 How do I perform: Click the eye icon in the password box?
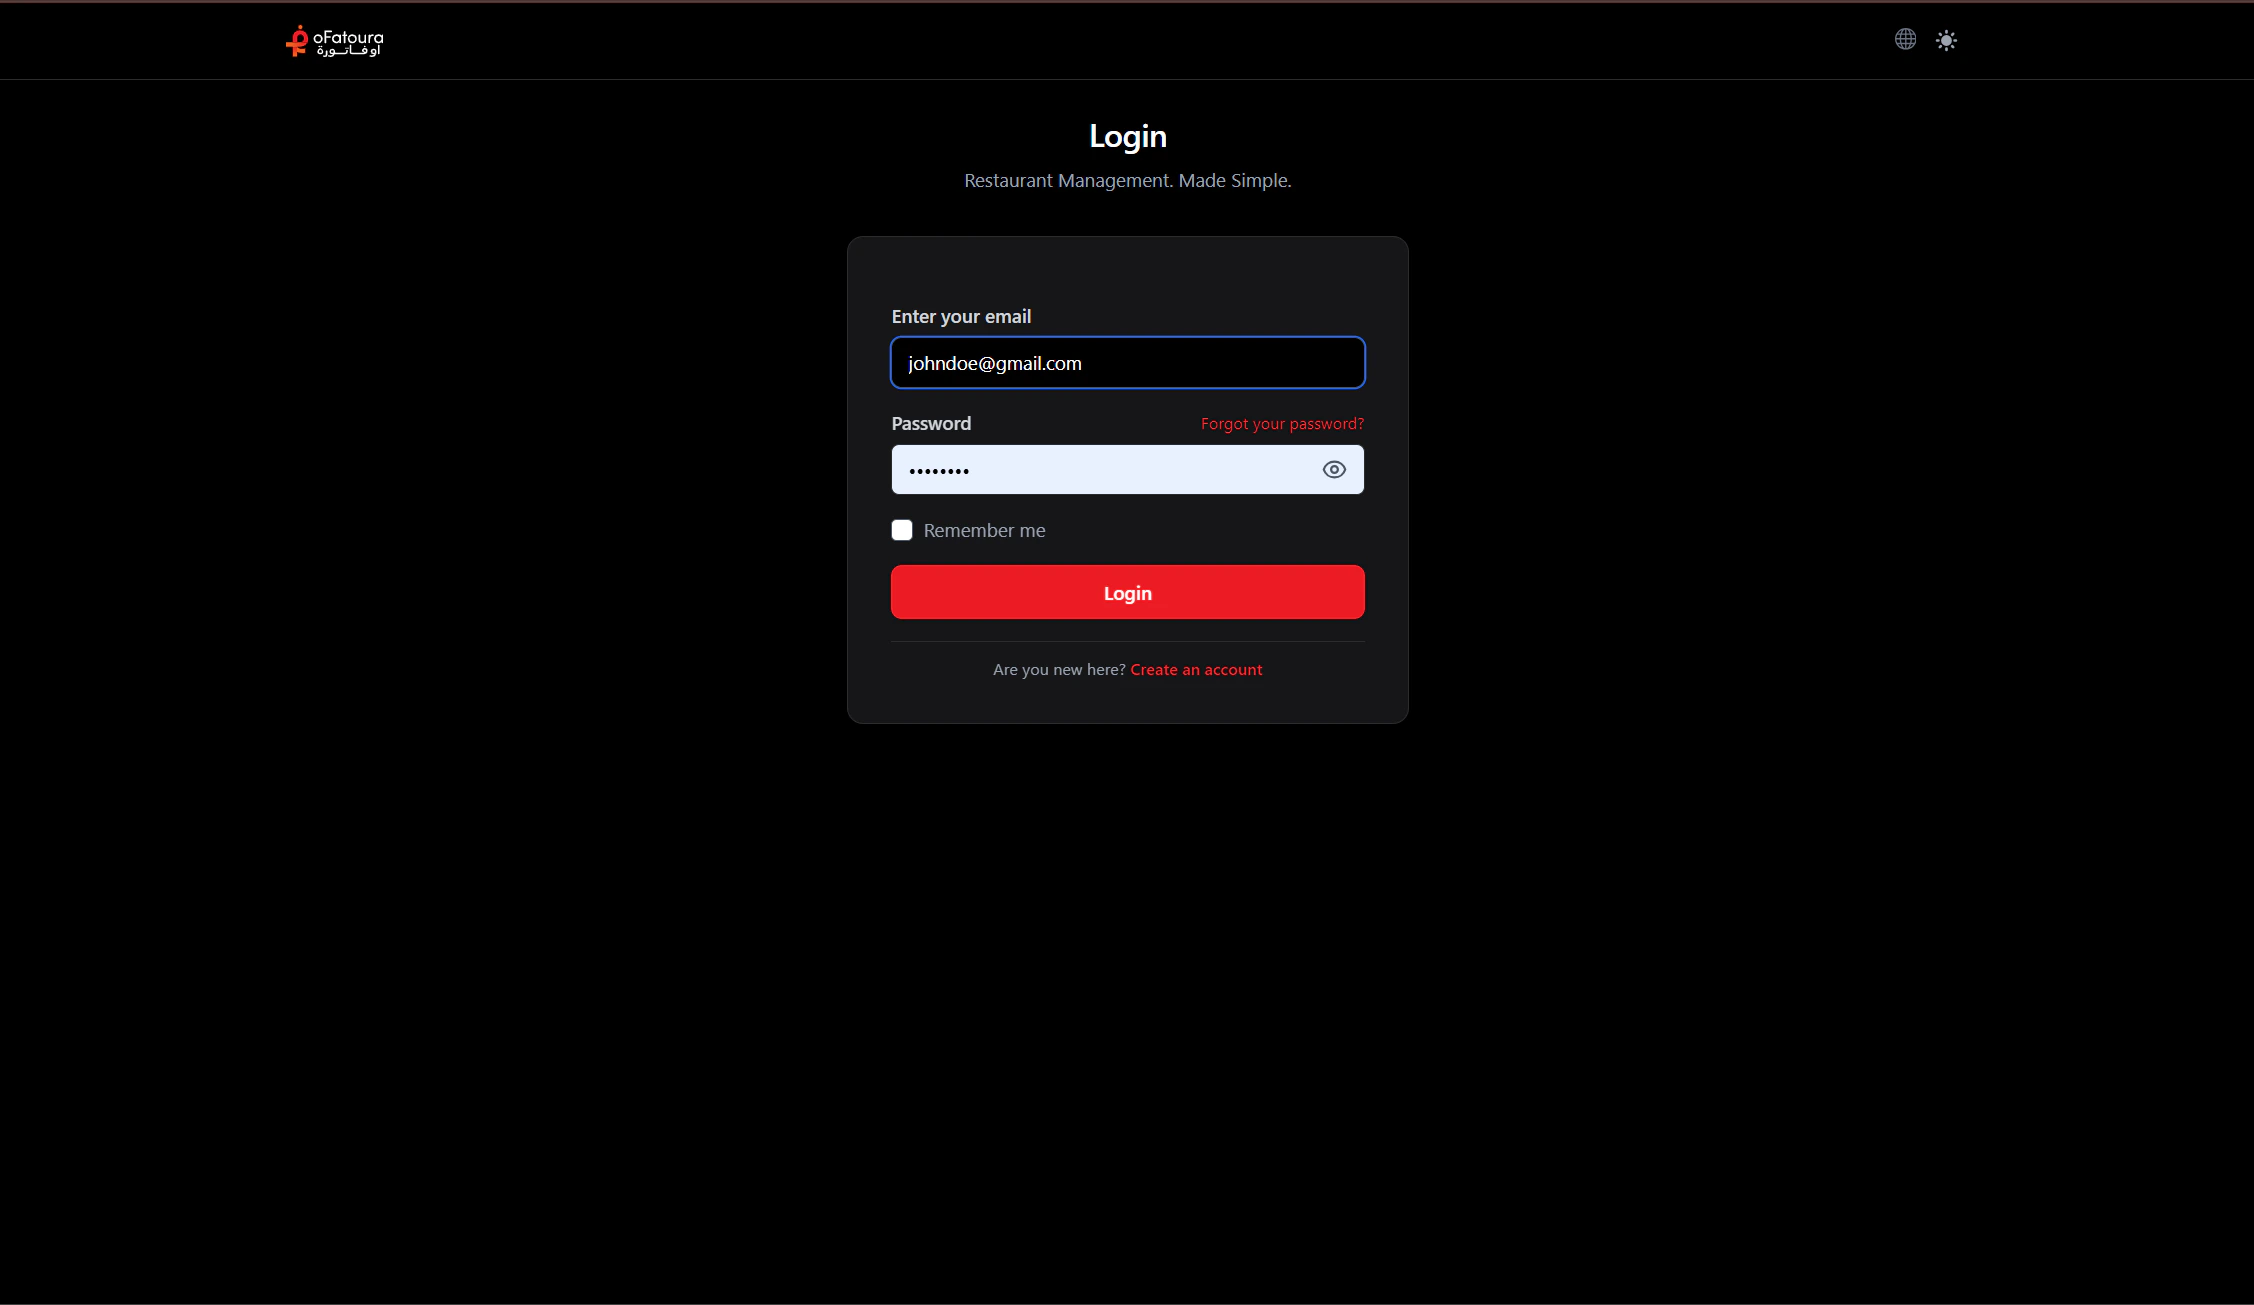1334,469
